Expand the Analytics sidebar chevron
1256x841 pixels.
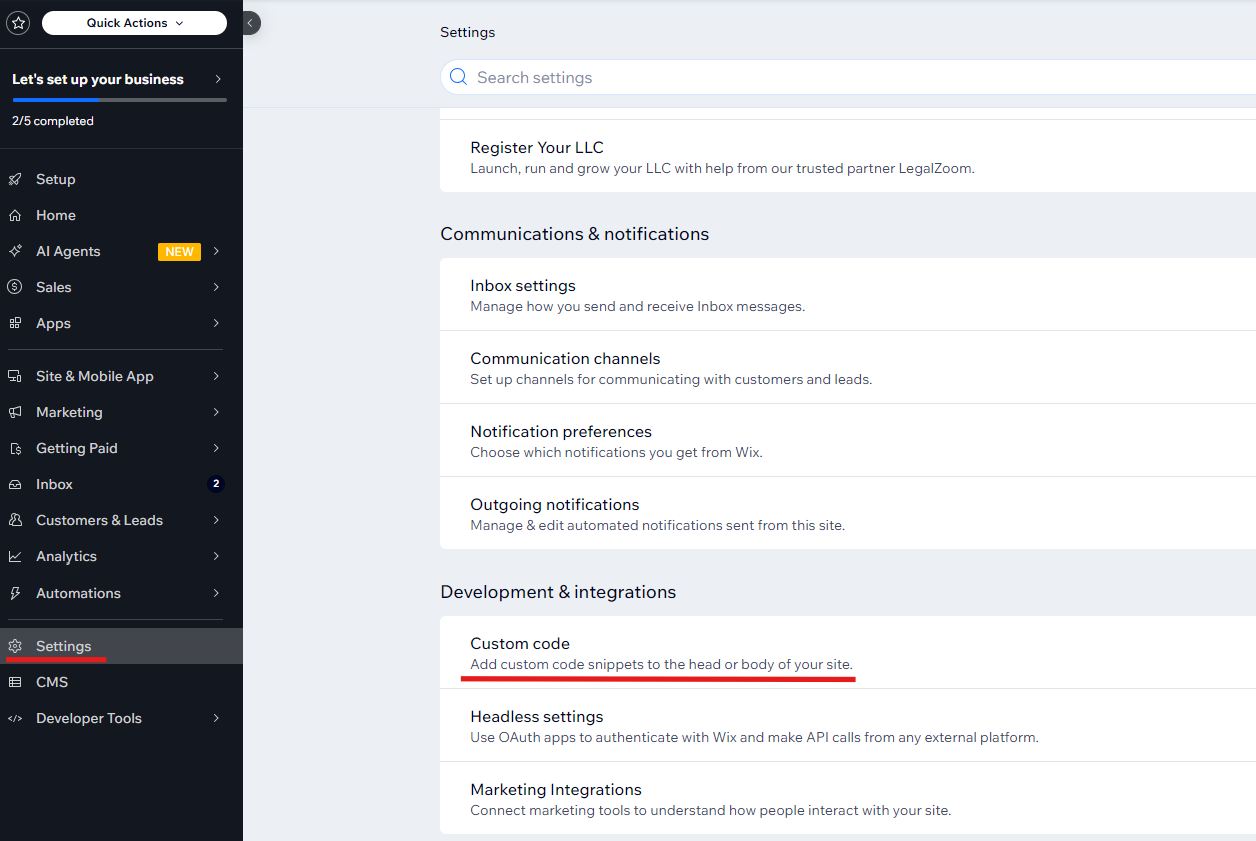pyautogui.click(x=217, y=556)
